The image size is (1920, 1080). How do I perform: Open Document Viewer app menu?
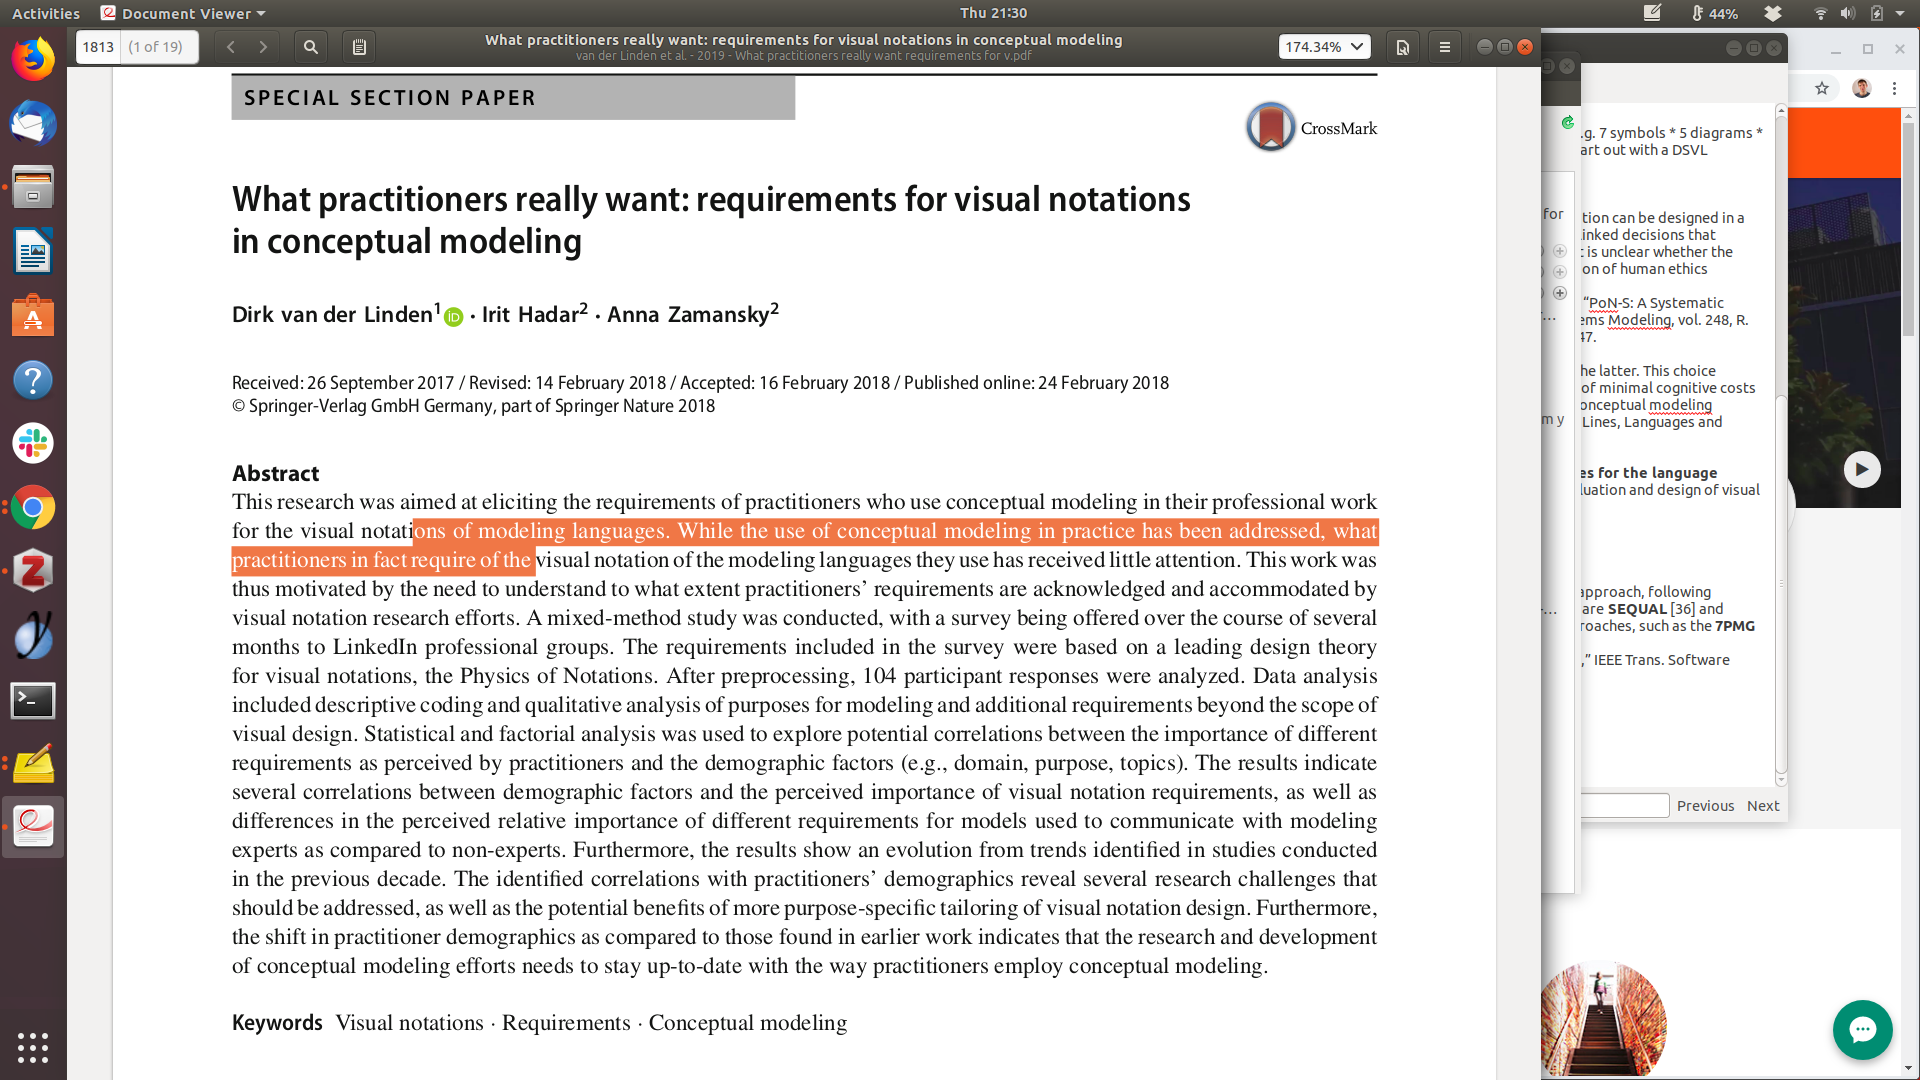pos(185,13)
